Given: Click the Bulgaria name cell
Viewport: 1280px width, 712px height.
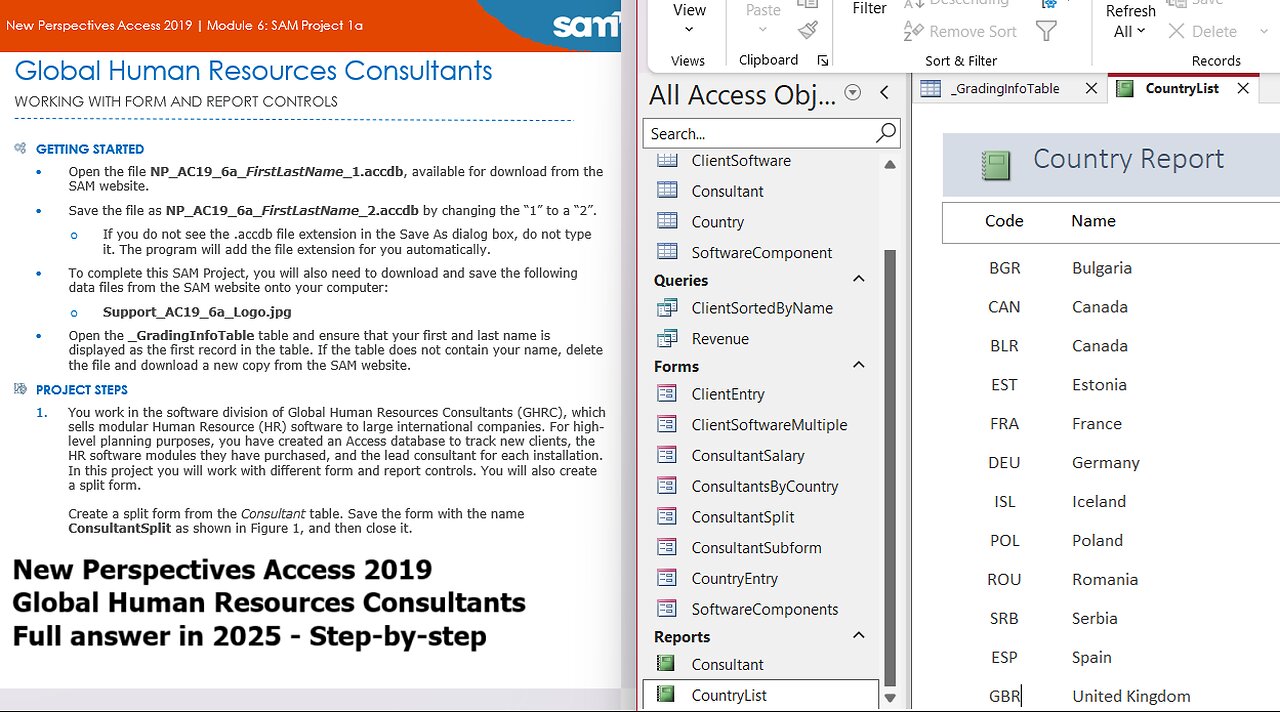Looking at the screenshot, I should (x=1102, y=268).
